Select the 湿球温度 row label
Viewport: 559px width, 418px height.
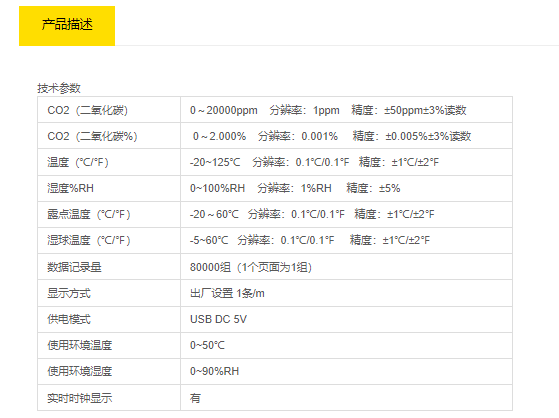(x=109, y=240)
